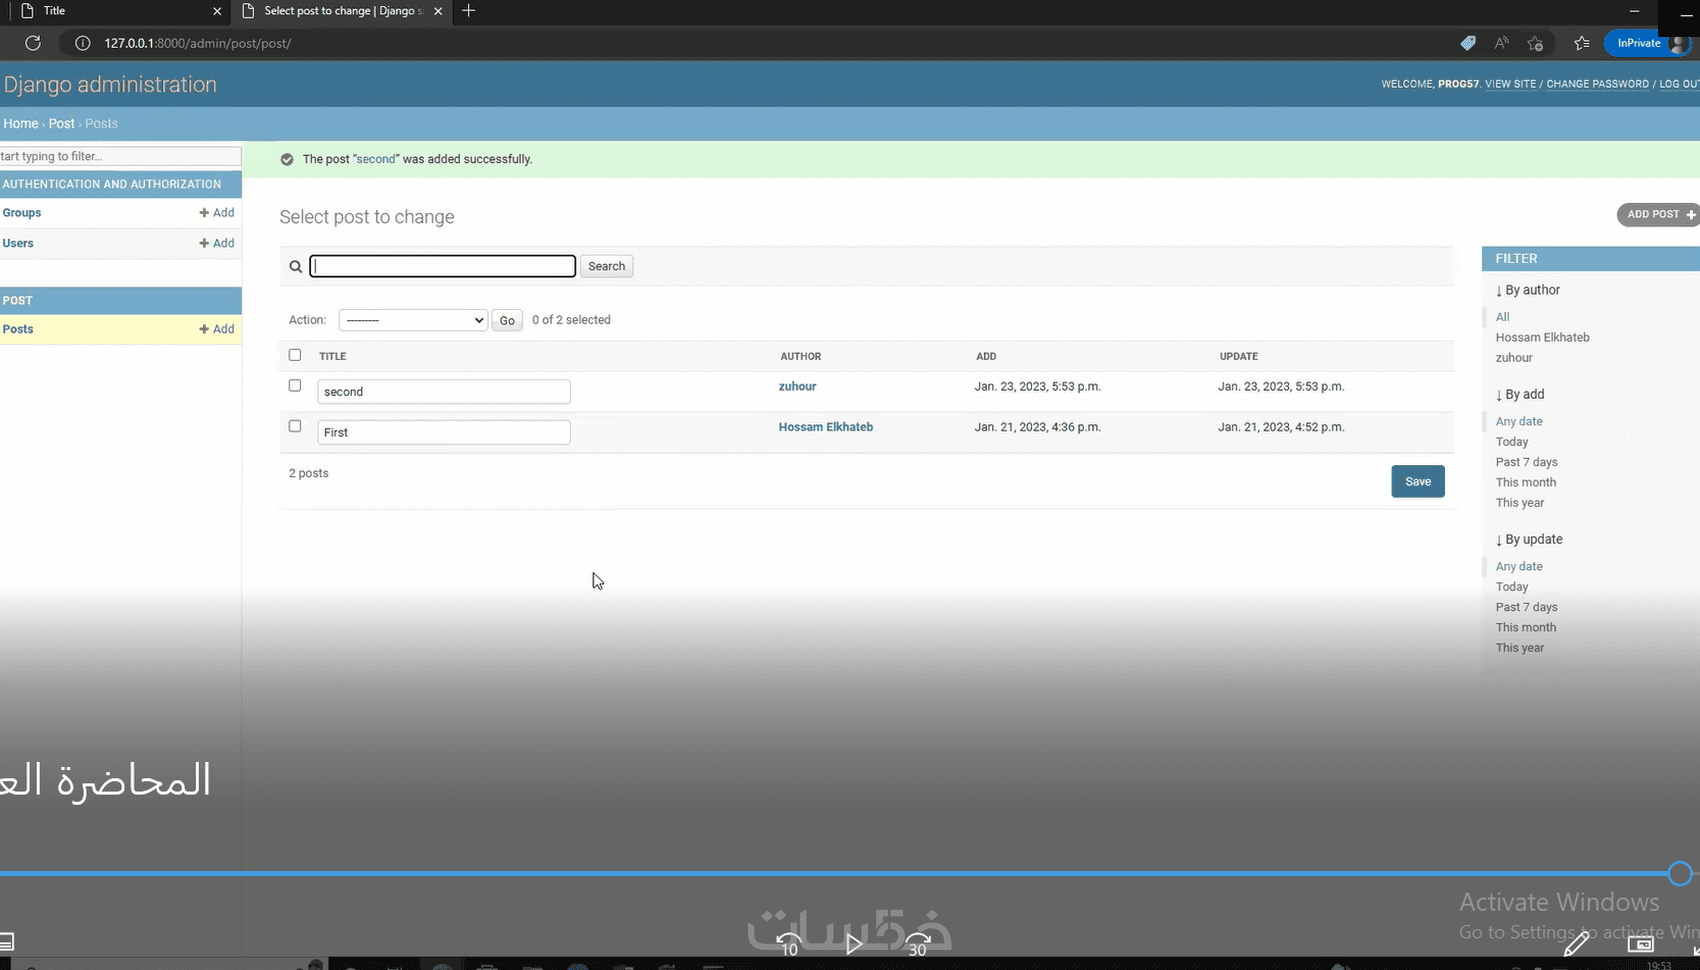Open the Favorites list icon
1700x970 pixels.
coord(1581,43)
